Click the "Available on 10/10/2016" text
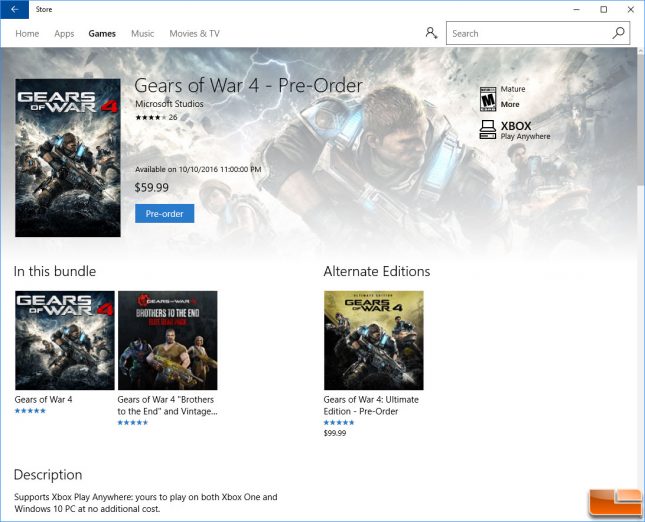645x522 pixels. 198,169
